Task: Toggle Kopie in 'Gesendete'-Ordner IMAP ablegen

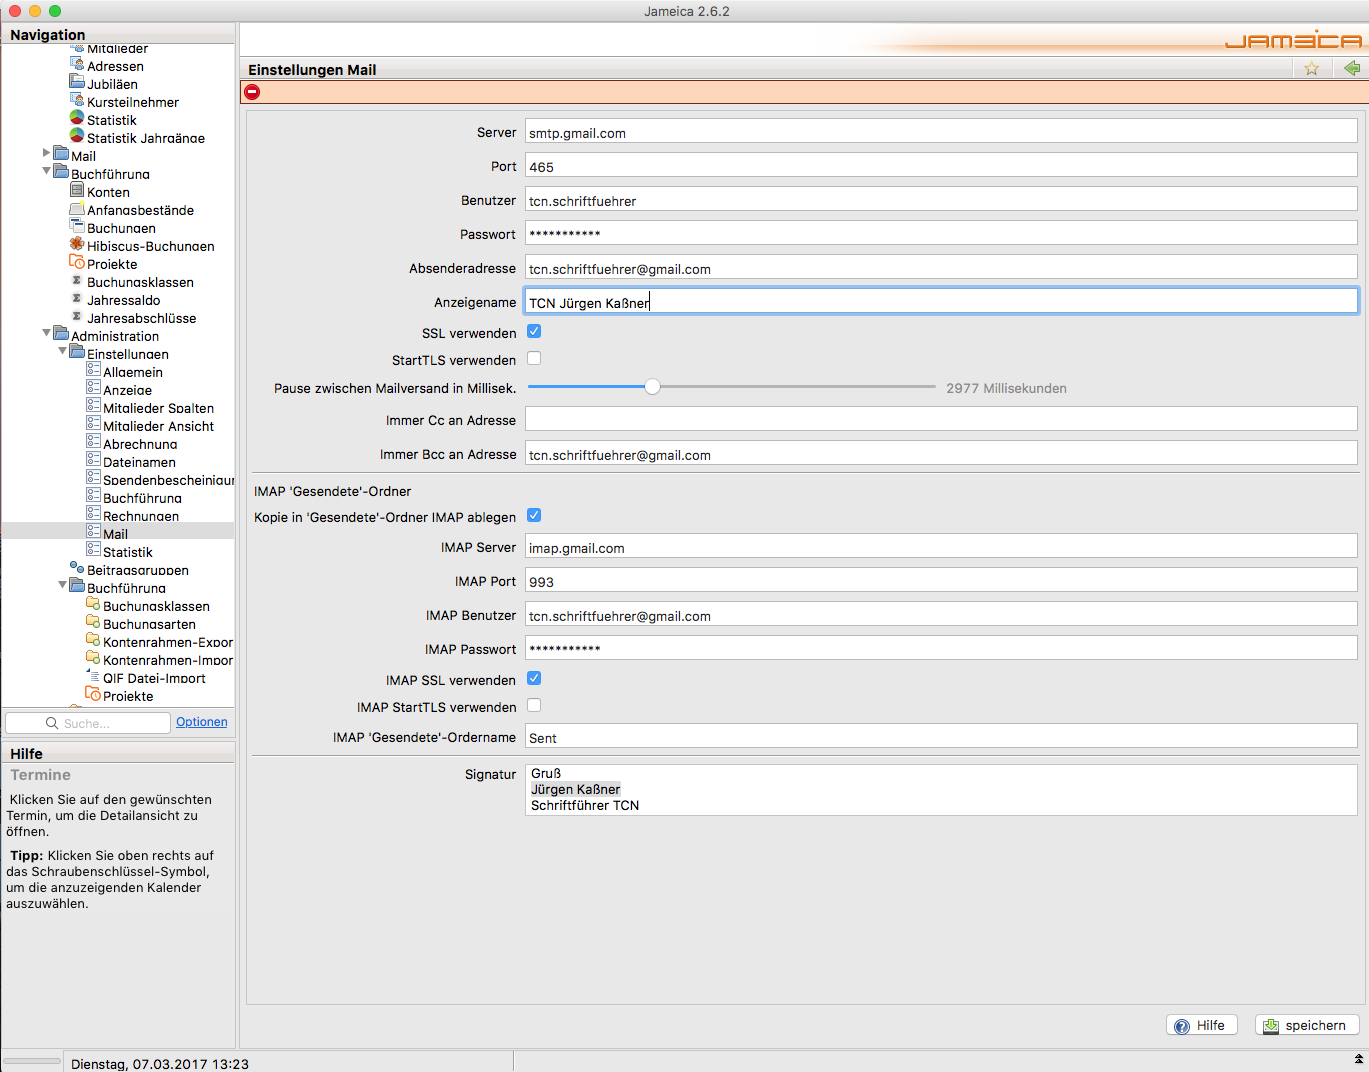Action: tap(534, 515)
